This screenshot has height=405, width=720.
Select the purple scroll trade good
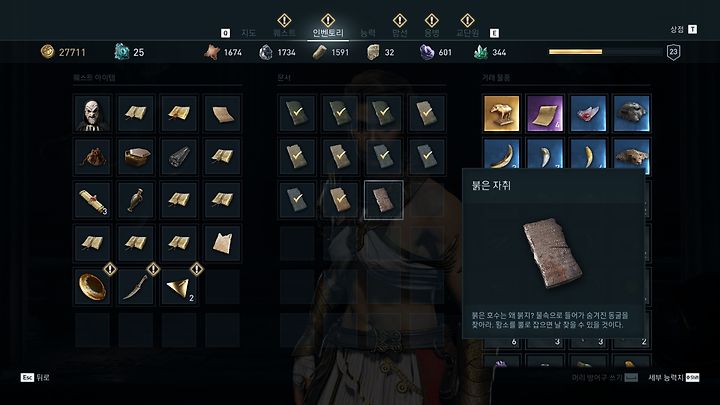point(545,113)
